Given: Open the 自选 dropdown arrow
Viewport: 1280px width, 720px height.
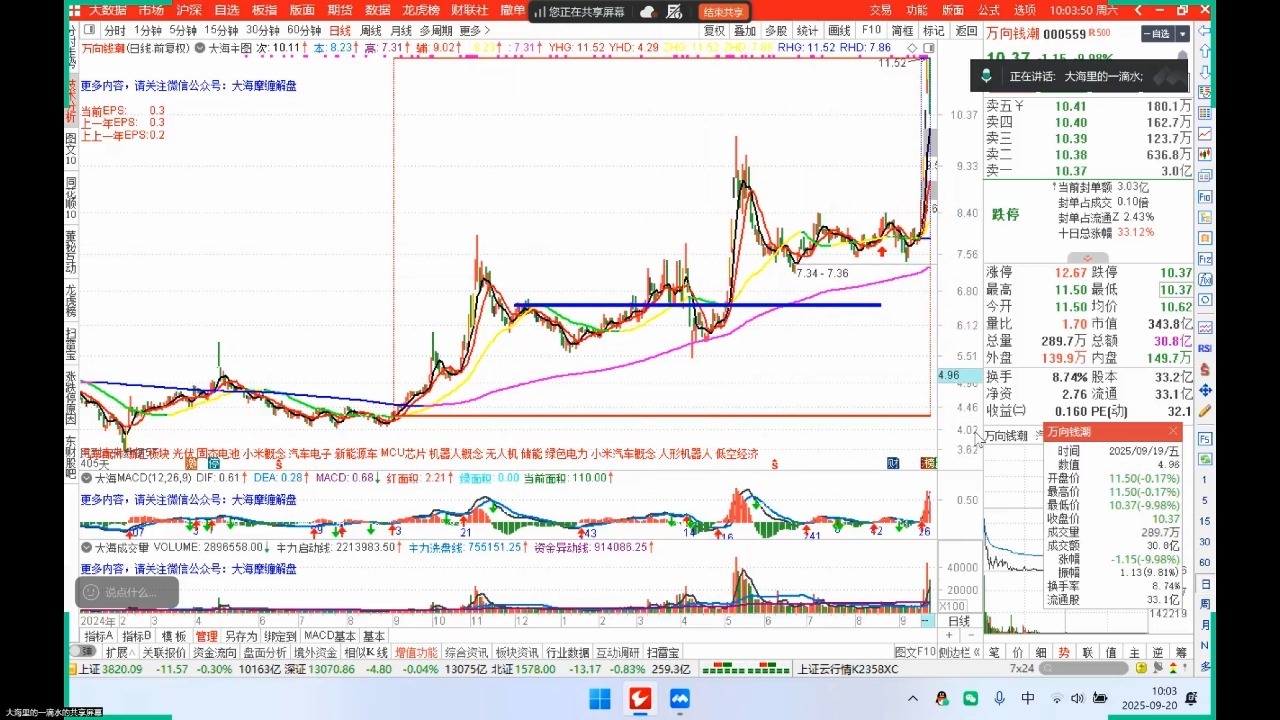Looking at the screenshot, I should (1183, 33).
